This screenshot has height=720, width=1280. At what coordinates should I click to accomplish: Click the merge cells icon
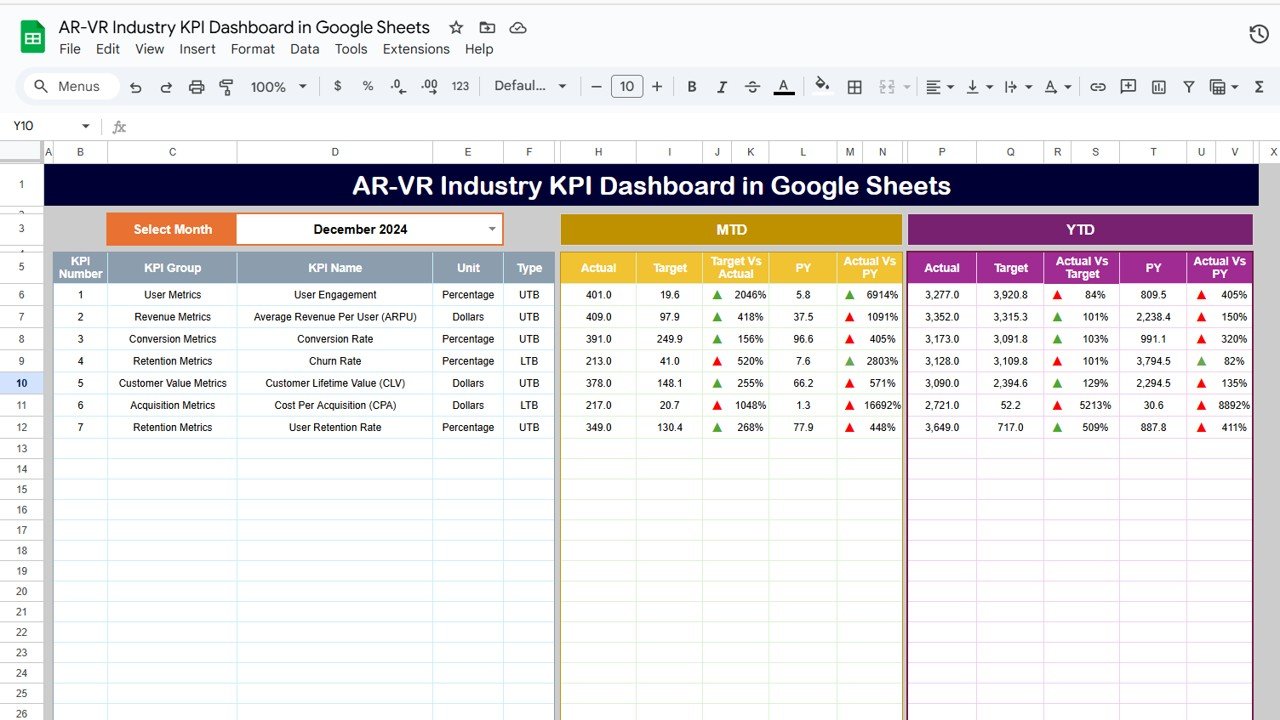point(885,87)
